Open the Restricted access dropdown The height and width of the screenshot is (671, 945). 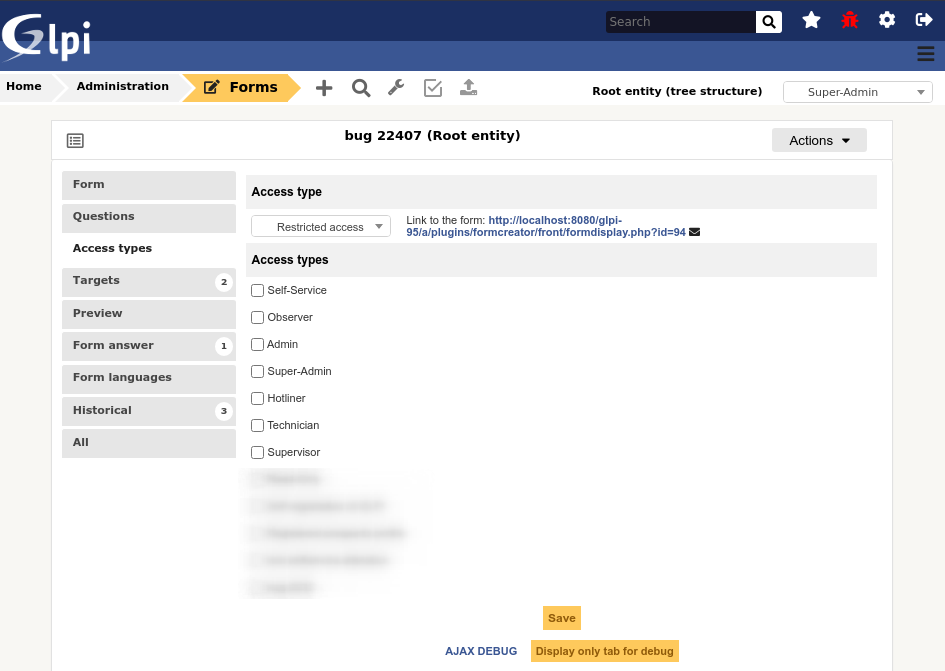point(320,226)
